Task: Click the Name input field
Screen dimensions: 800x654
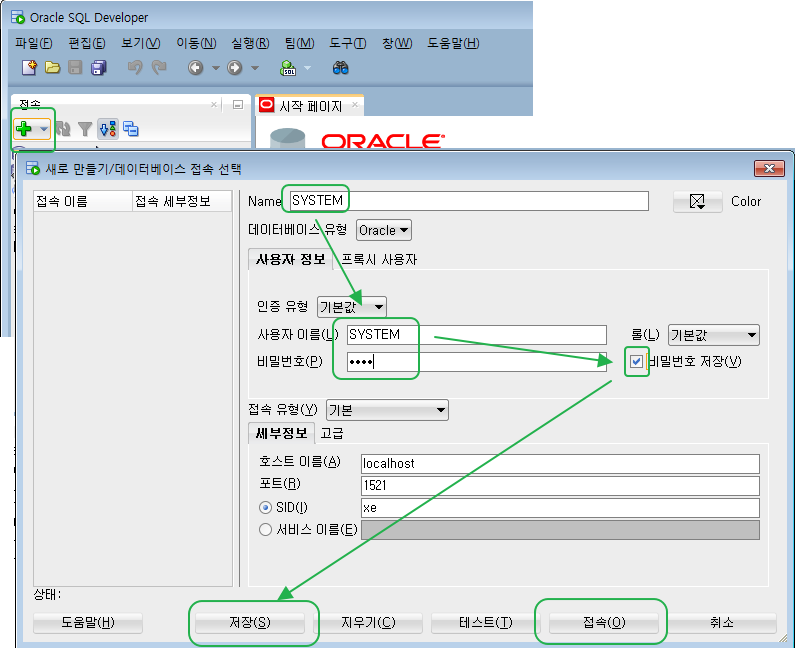Action: click(x=468, y=201)
